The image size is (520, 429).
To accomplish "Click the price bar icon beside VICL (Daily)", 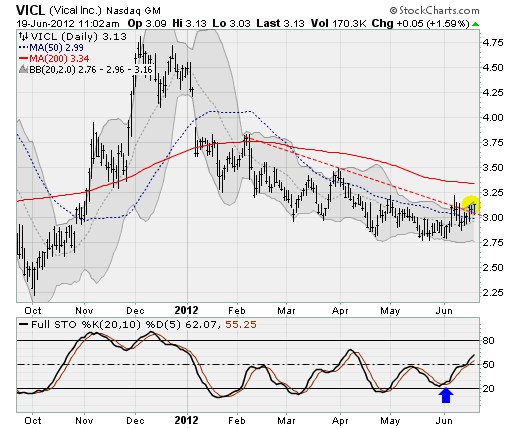I will tap(23, 36).
